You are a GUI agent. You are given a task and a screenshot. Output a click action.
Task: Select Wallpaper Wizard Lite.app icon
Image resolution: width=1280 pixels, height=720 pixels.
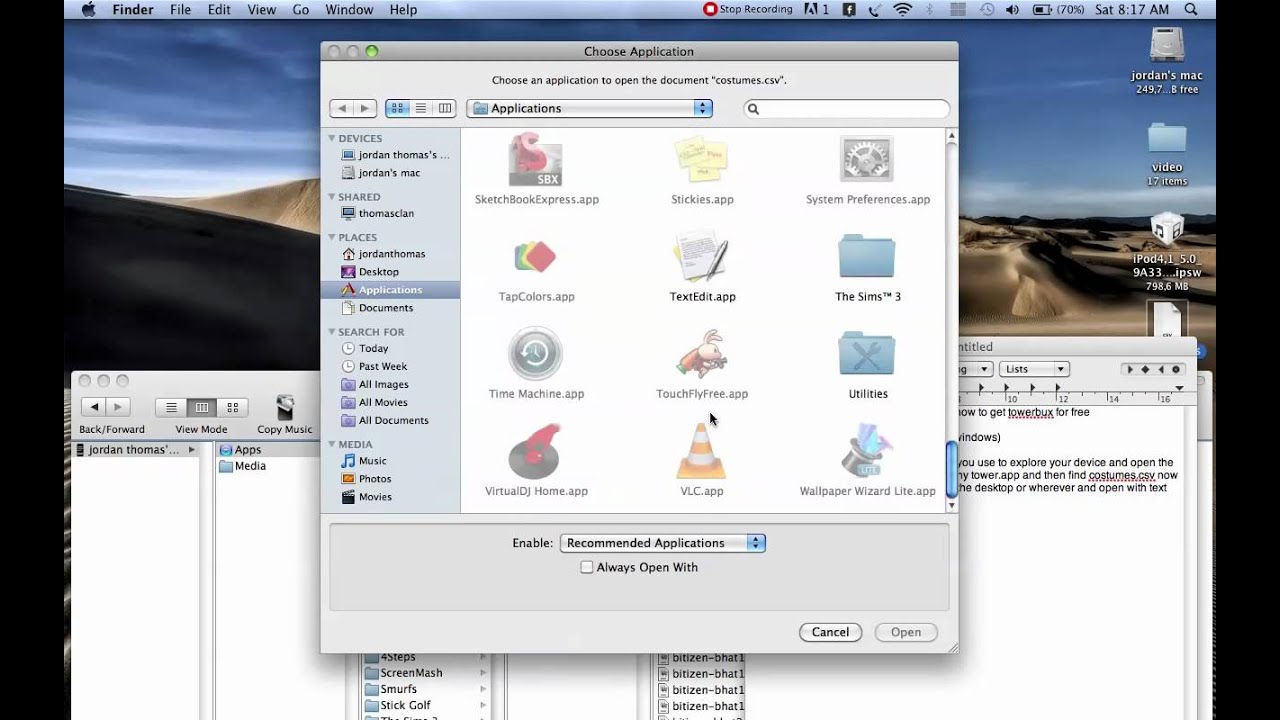pos(867,451)
